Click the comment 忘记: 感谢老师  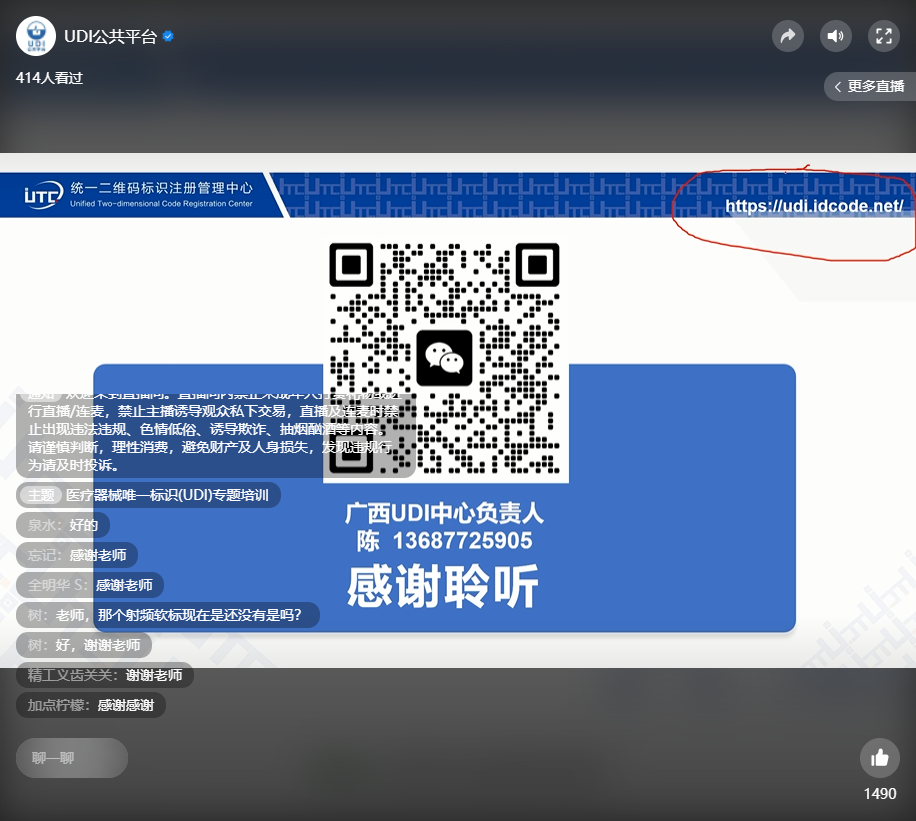77,555
